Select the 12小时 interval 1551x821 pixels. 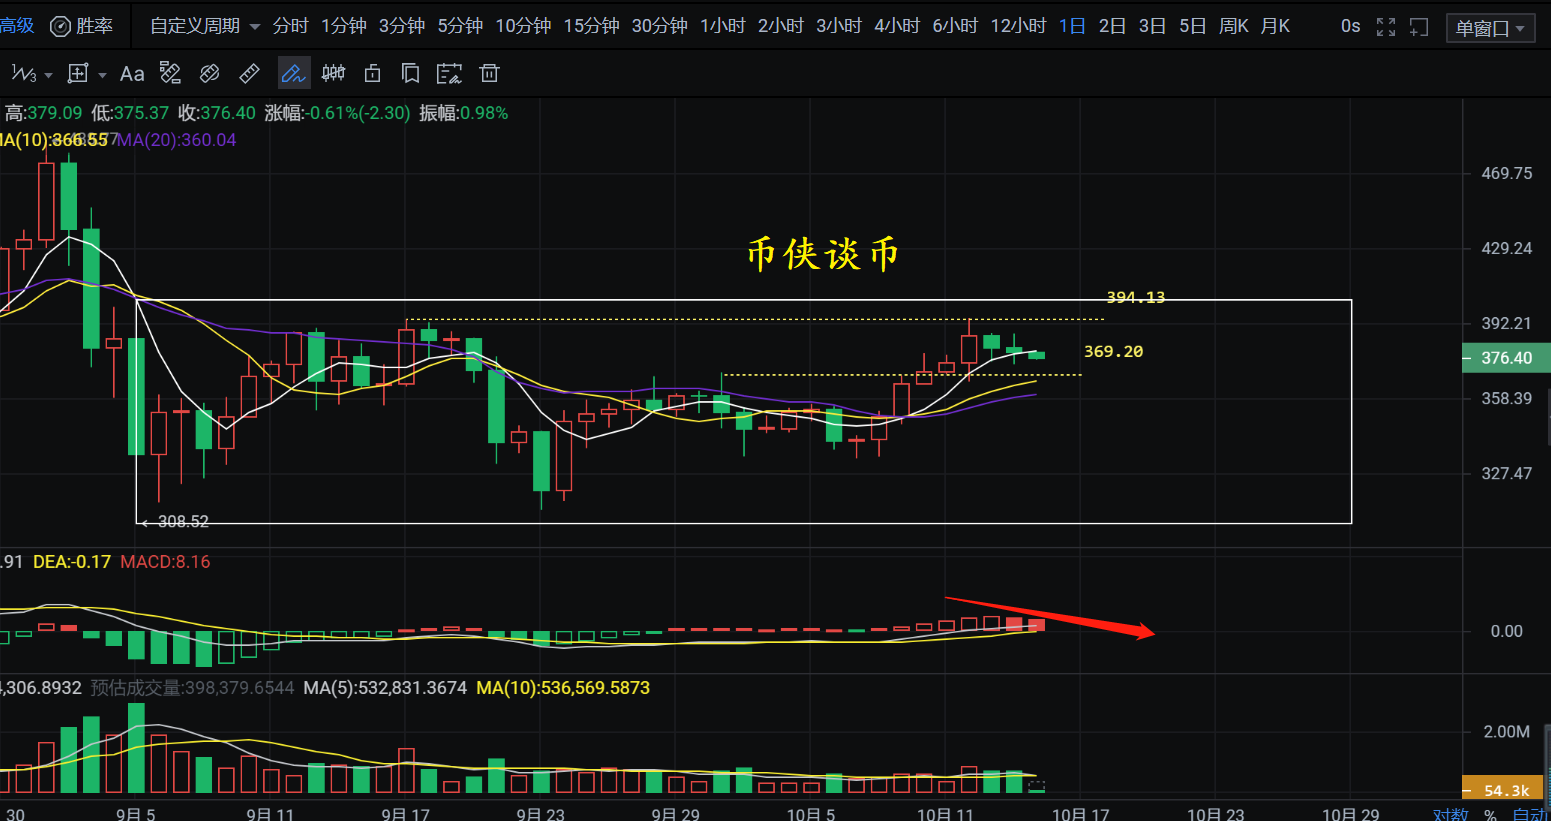pos(1018,26)
